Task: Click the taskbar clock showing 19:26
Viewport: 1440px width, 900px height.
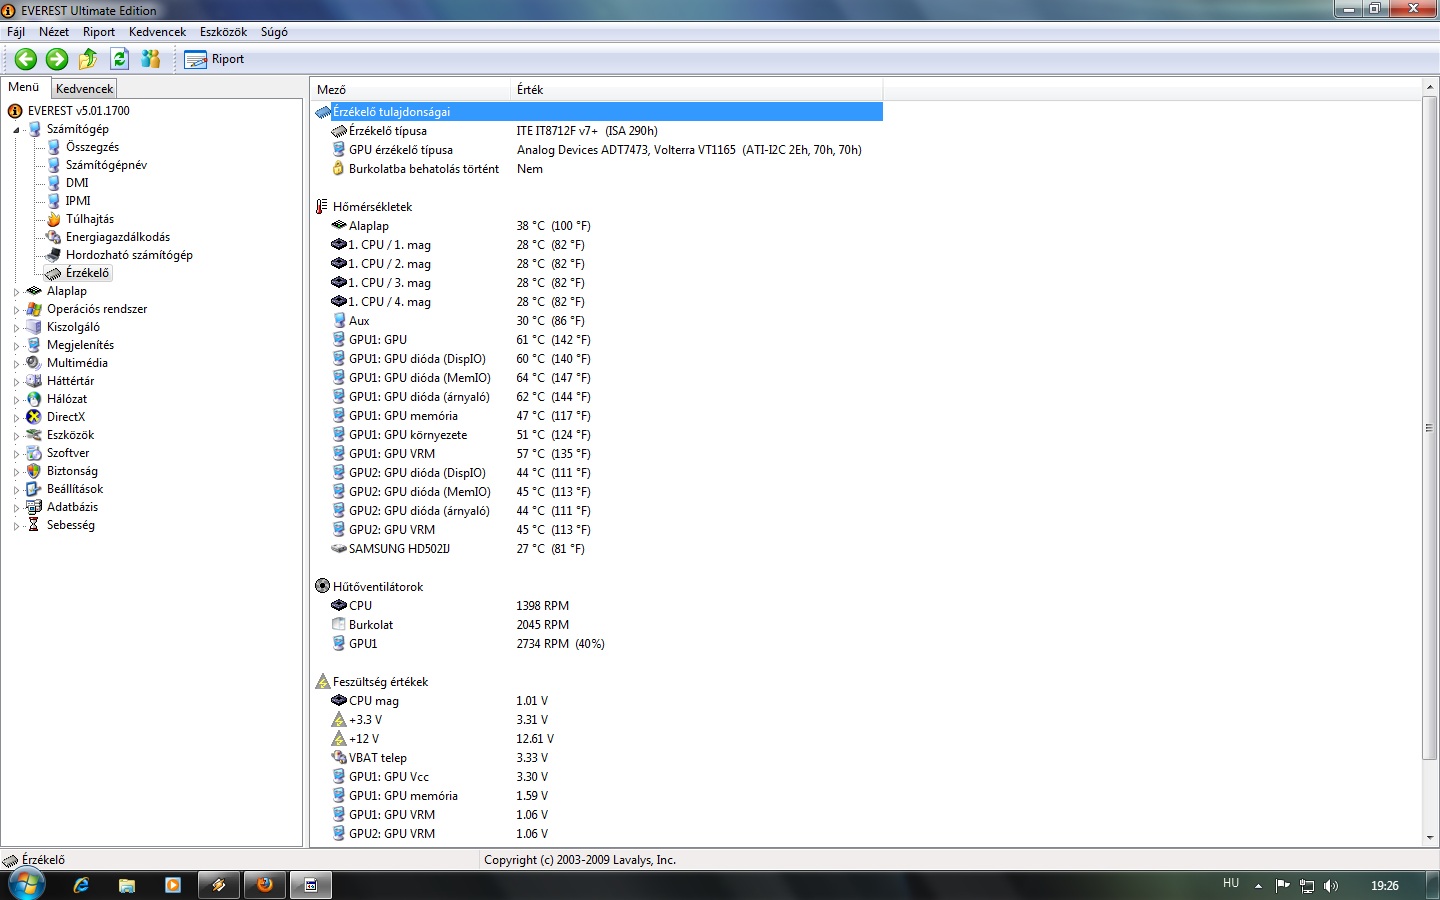Action: (1385, 886)
